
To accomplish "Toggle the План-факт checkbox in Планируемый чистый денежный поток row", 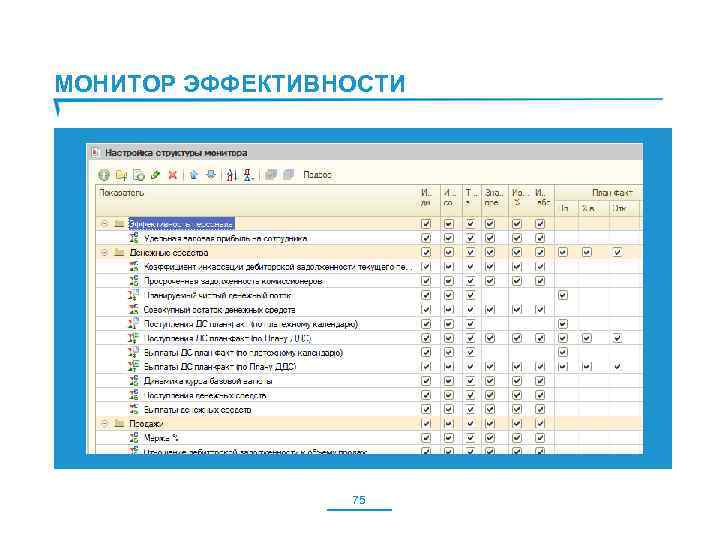I will point(563,295).
